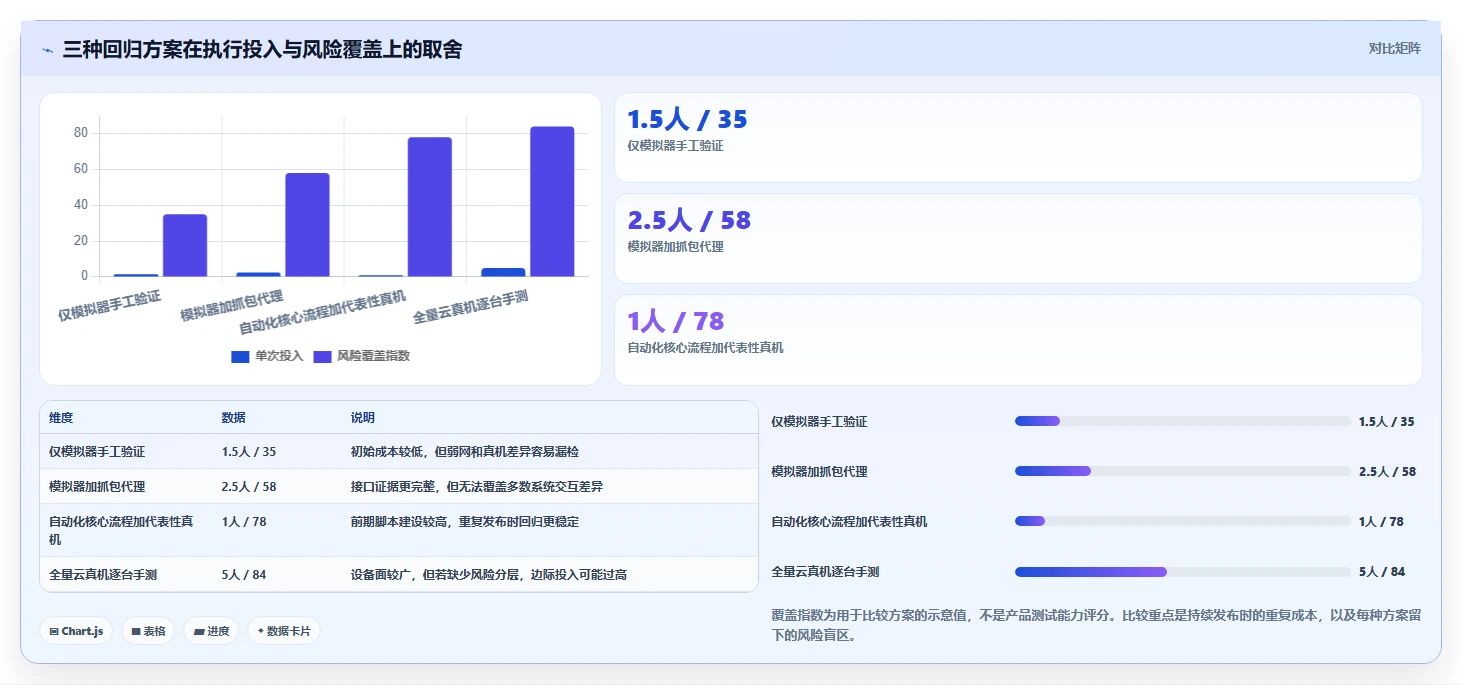
Task: Click progress row label 全量云真机逐台手测
Action: 825,572
